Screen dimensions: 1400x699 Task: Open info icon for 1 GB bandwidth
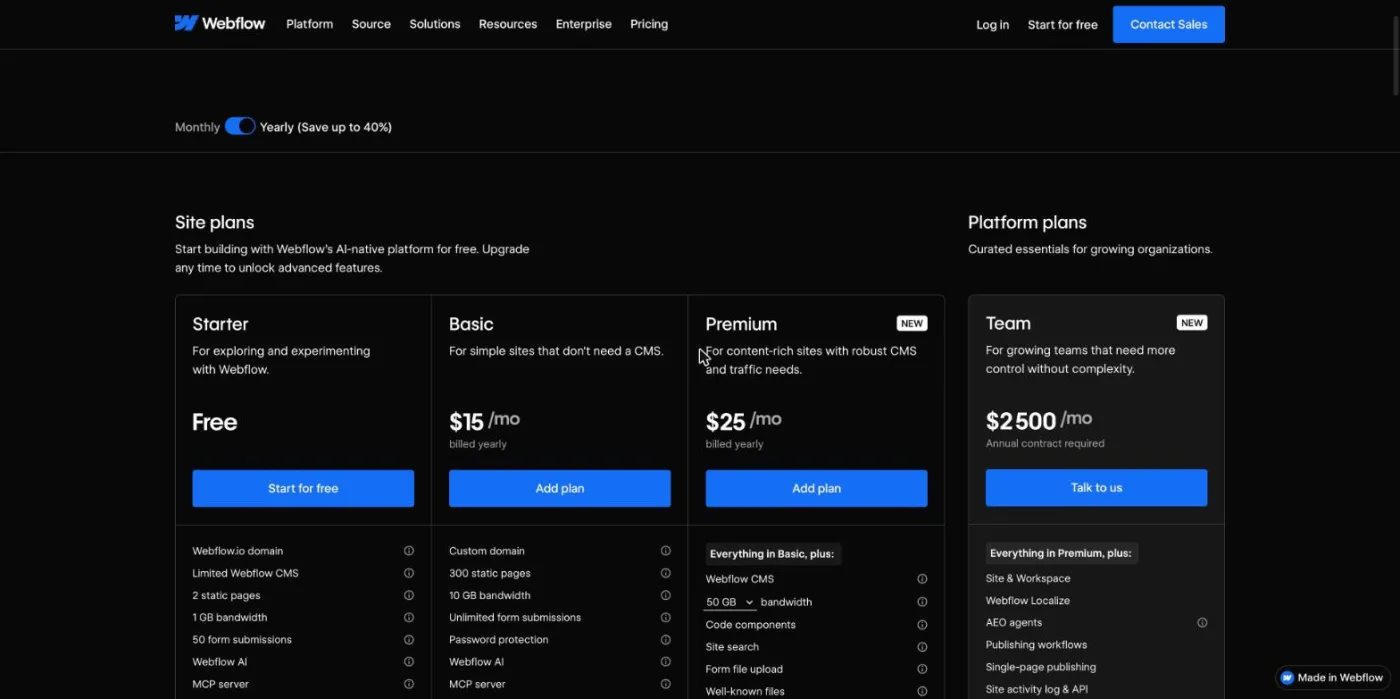pyautogui.click(x=409, y=617)
